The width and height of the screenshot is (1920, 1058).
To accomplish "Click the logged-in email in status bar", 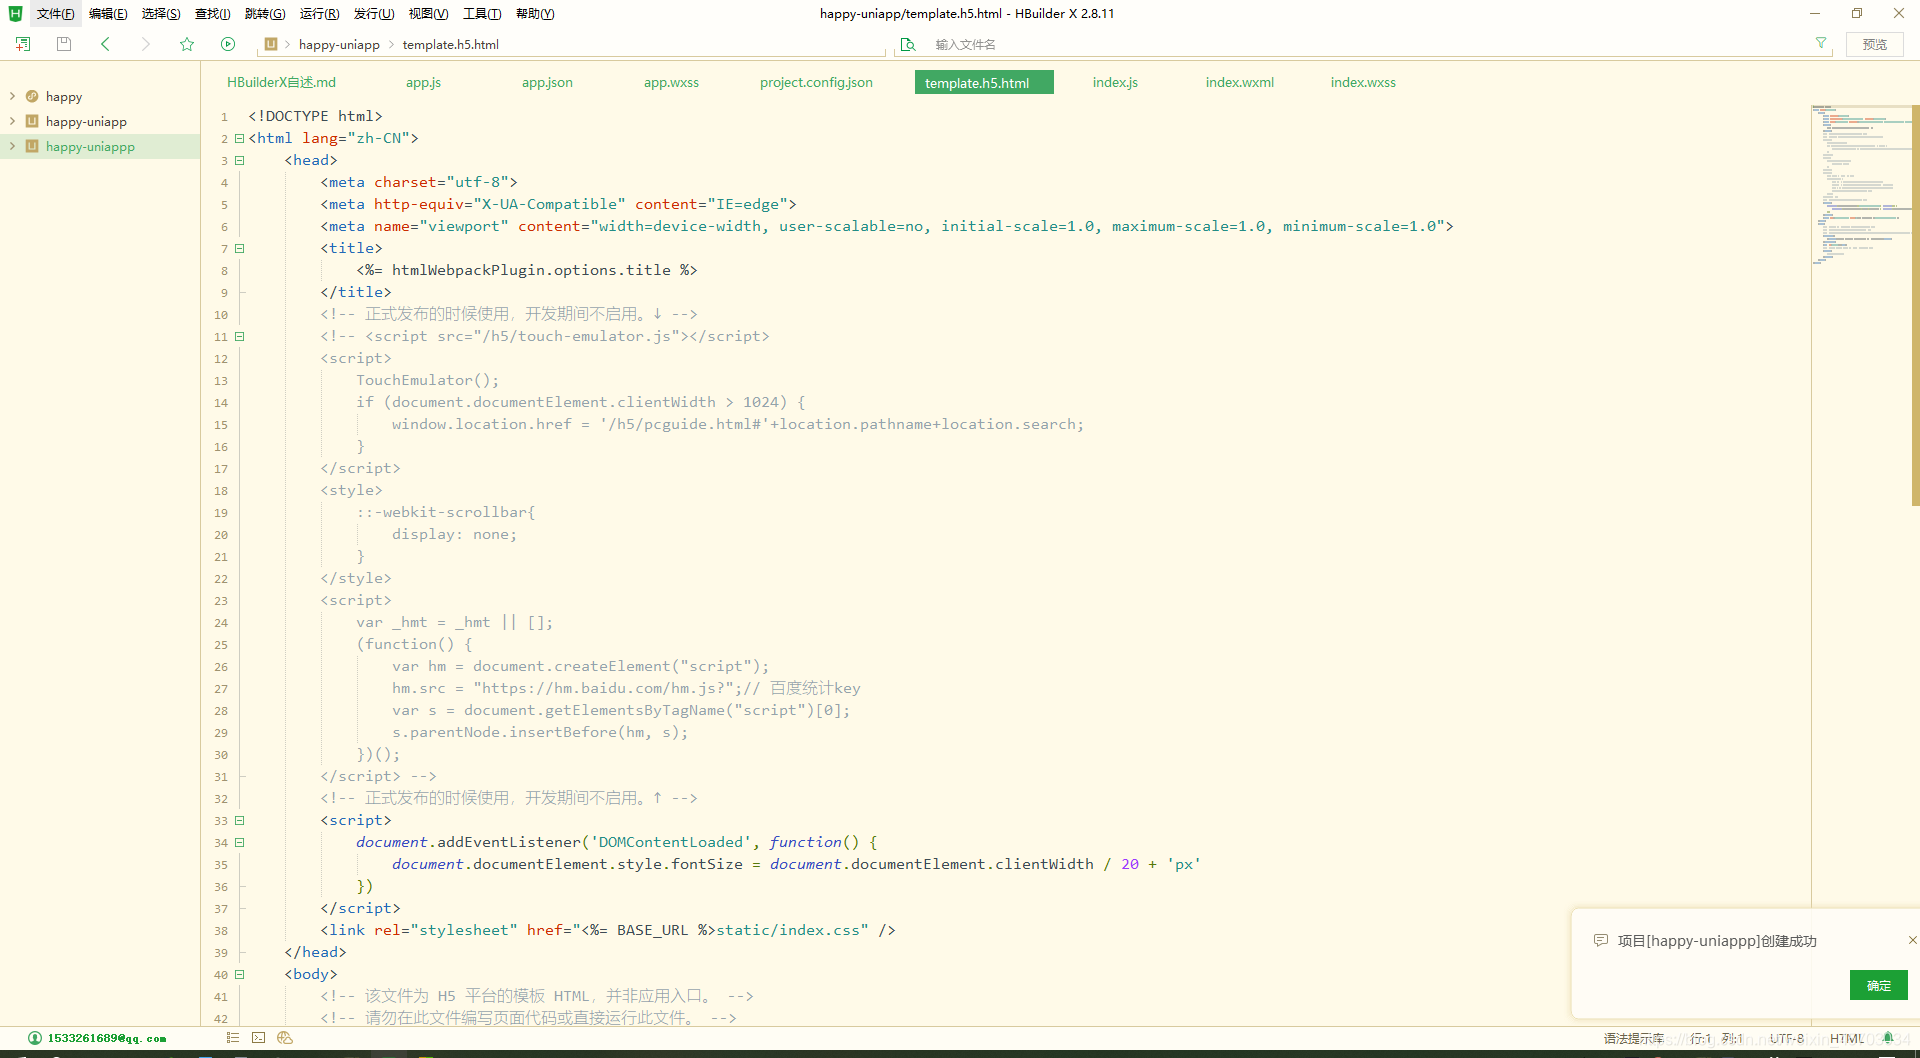I will pos(107,1038).
